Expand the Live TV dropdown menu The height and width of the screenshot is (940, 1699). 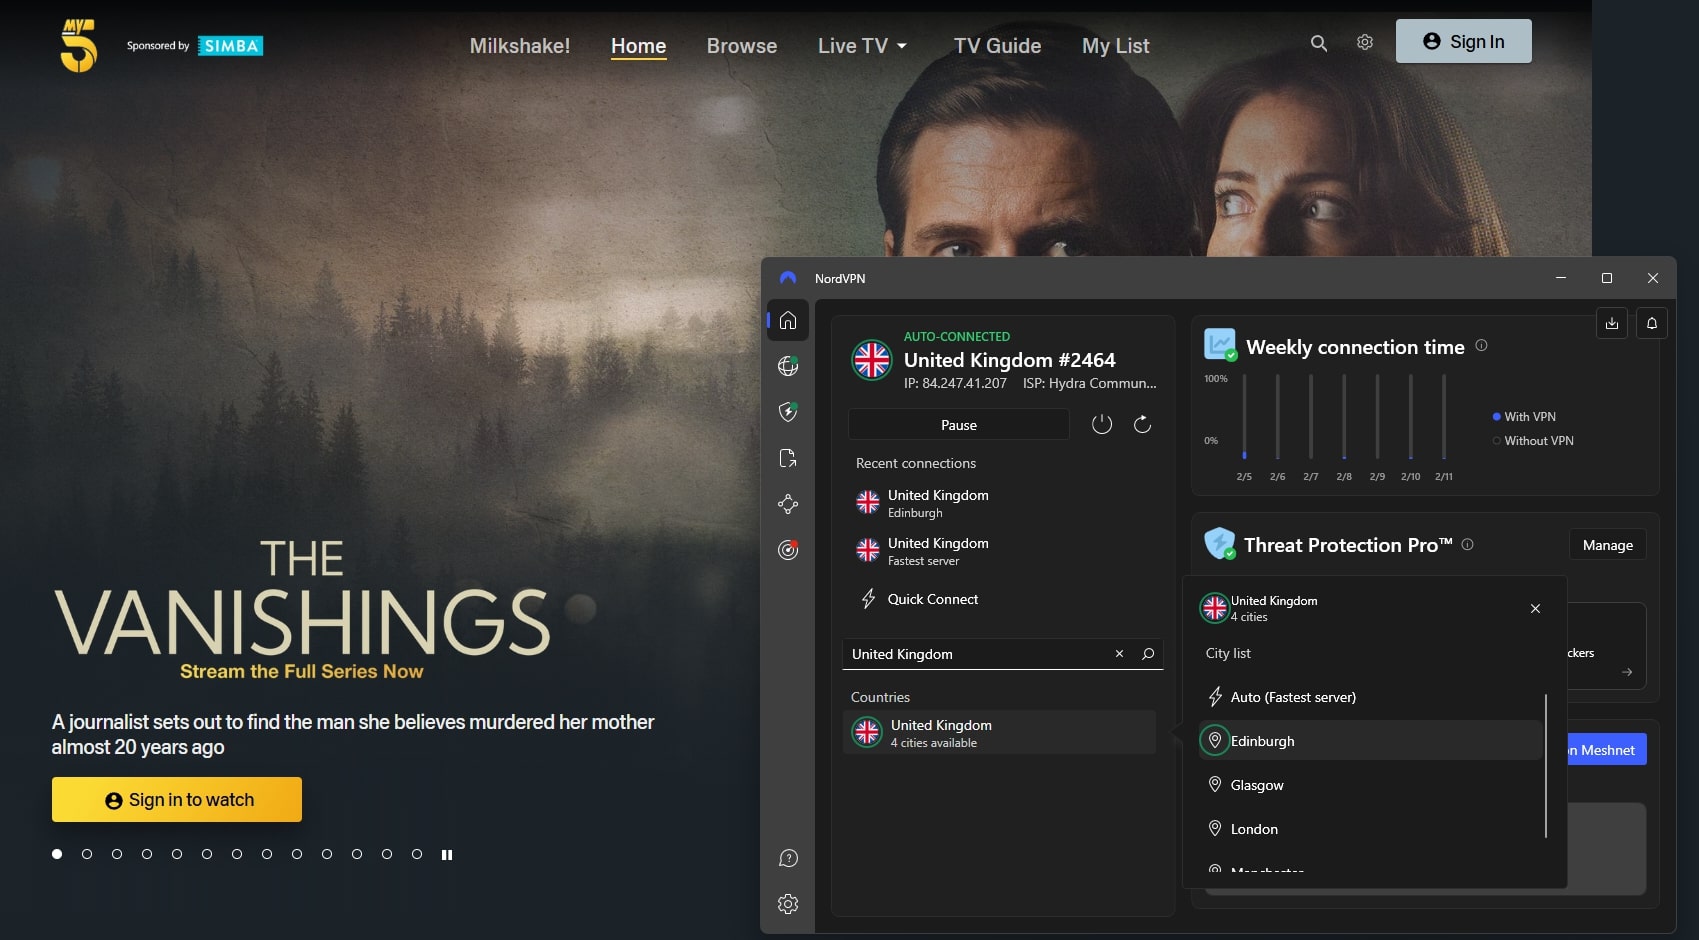862,46
